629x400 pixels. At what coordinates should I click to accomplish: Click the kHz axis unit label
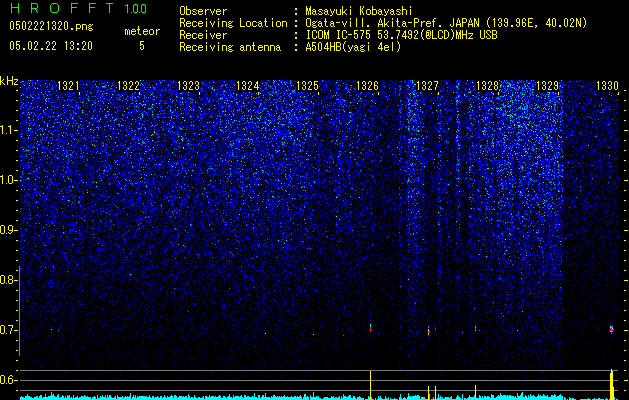coord(9,81)
